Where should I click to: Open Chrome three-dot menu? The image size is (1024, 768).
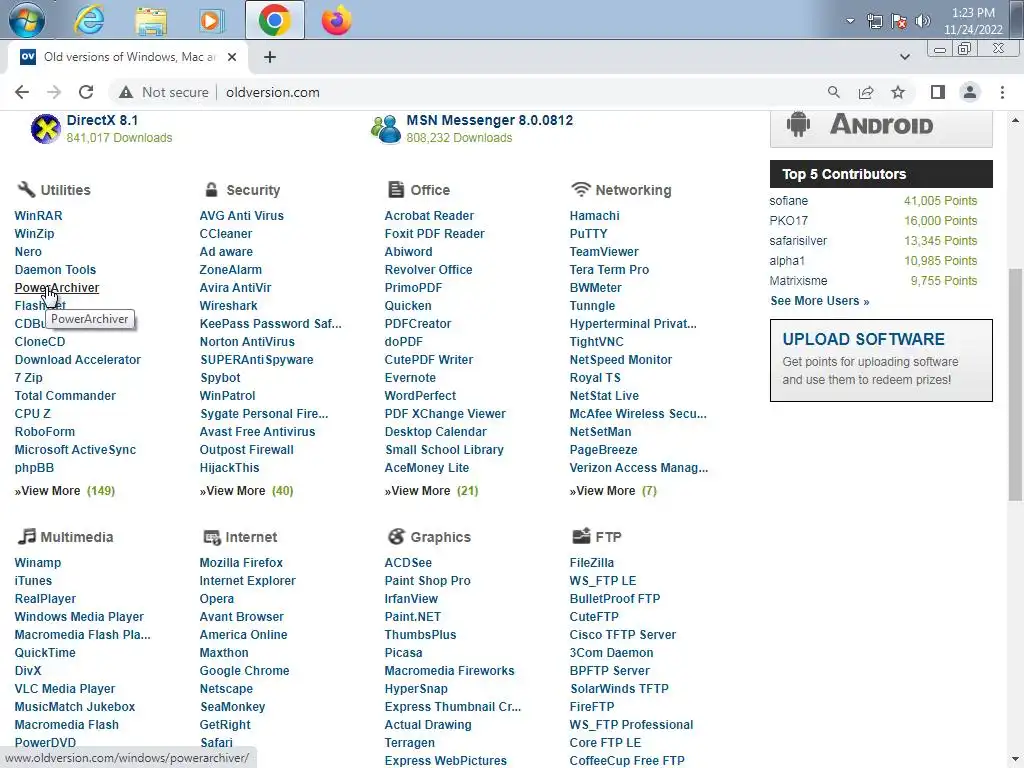1002,92
